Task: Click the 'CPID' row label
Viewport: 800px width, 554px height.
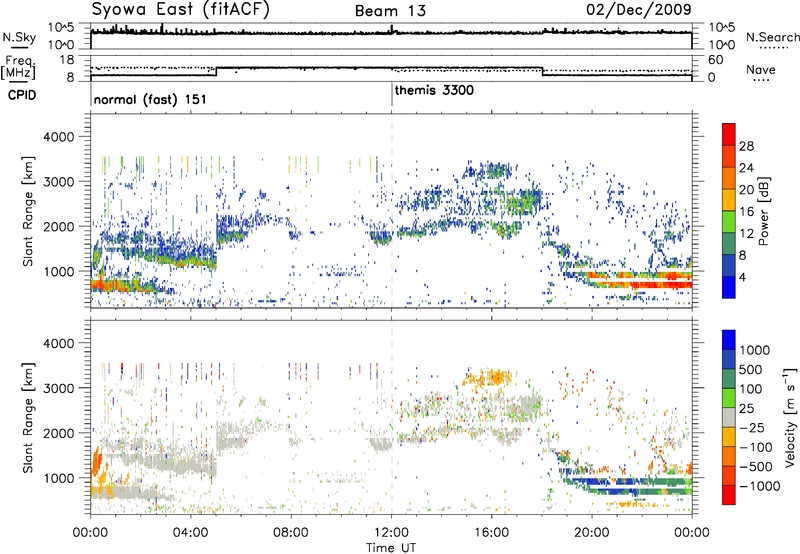Action: (21, 95)
